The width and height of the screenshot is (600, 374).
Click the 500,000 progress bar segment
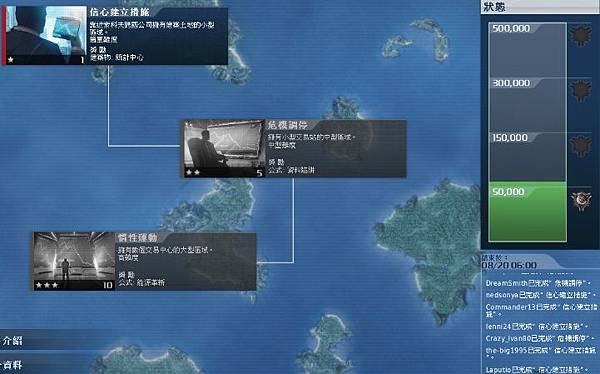click(x=527, y=50)
